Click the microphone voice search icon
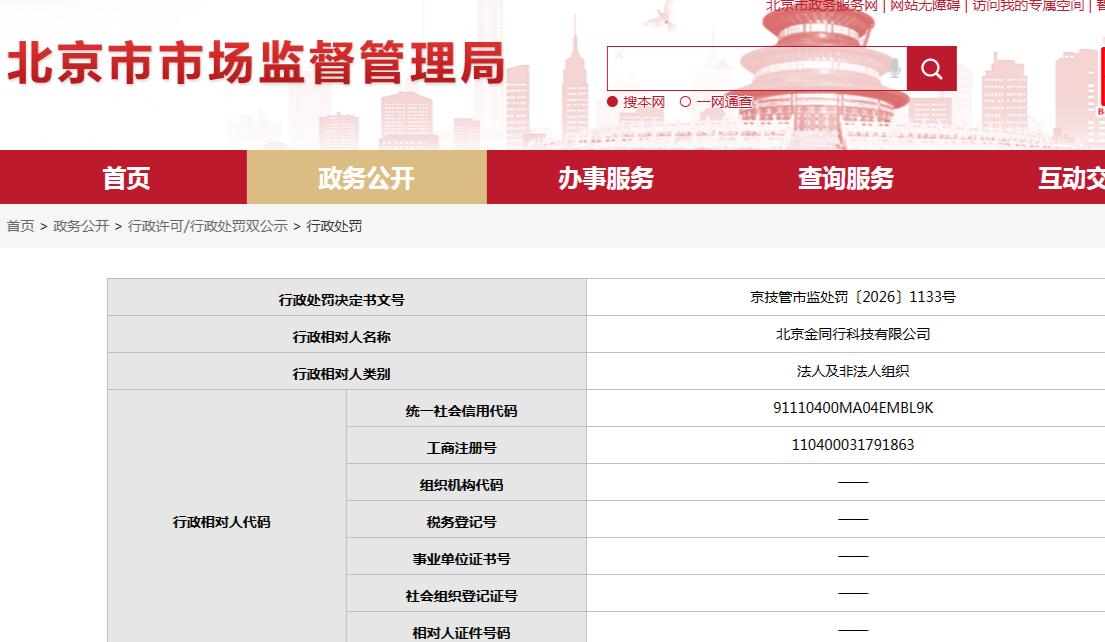Screen dimensions: 1105x642 [894, 68]
